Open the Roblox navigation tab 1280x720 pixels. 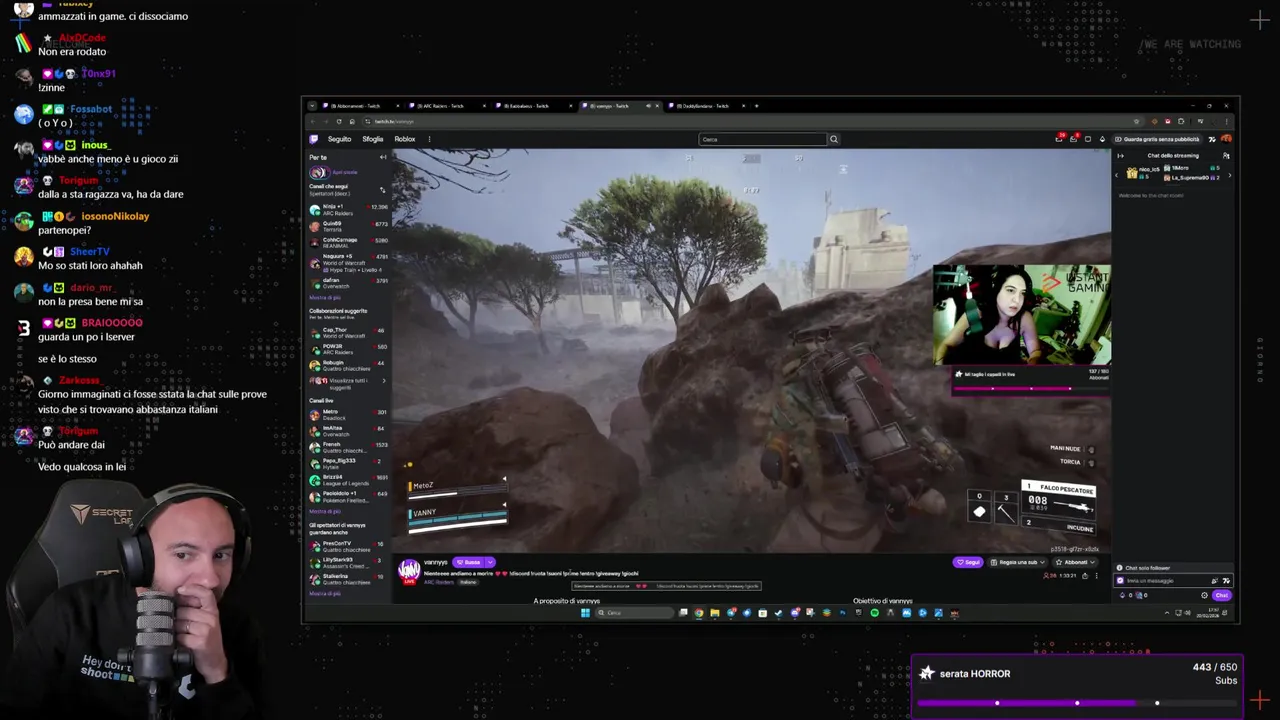click(405, 139)
